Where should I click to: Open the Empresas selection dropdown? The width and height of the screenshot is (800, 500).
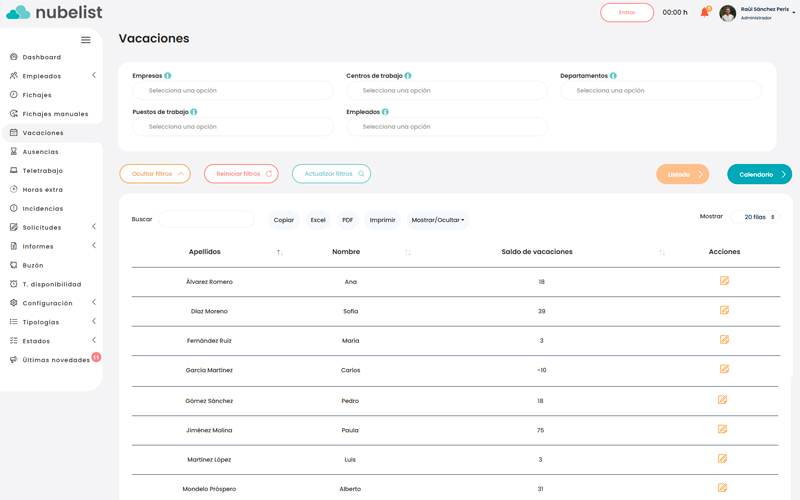(x=233, y=91)
